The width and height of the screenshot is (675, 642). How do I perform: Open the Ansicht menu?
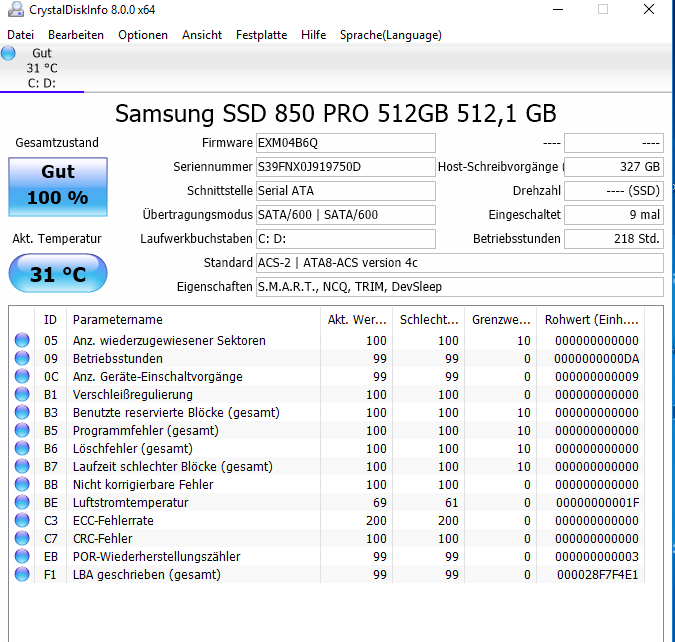point(202,35)
